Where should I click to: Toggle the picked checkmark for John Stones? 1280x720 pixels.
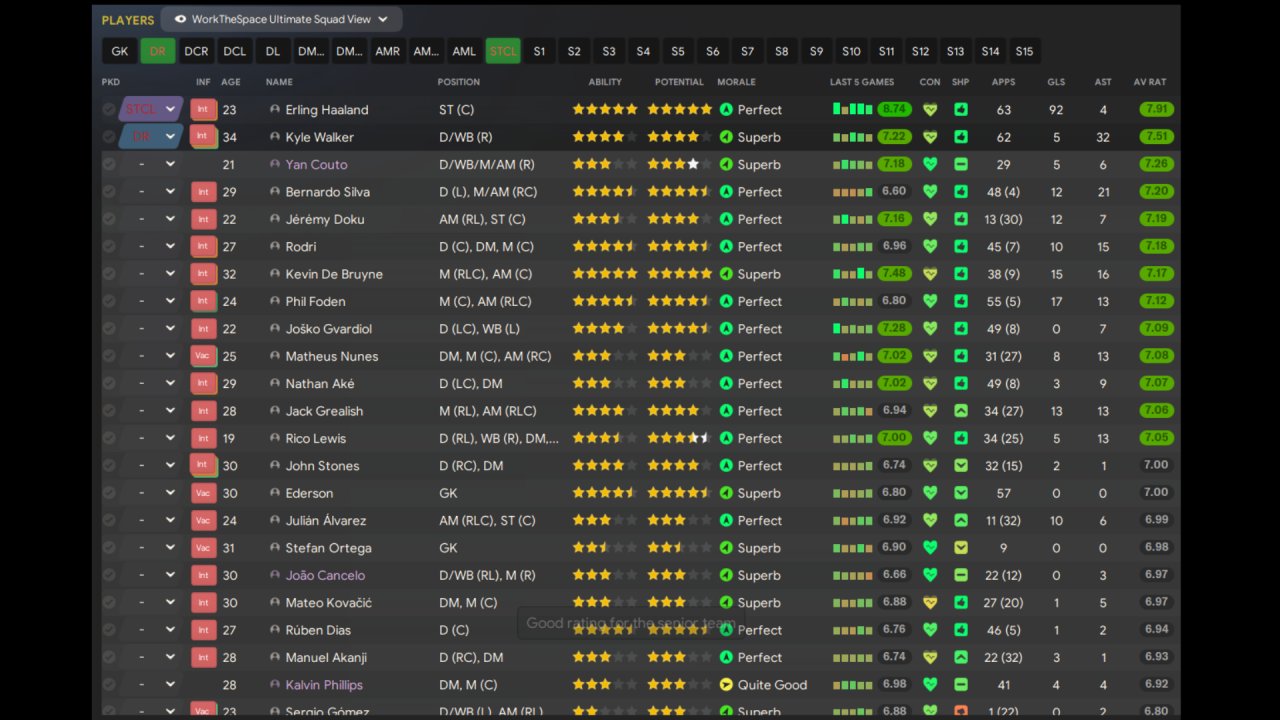tap(109, 465)
